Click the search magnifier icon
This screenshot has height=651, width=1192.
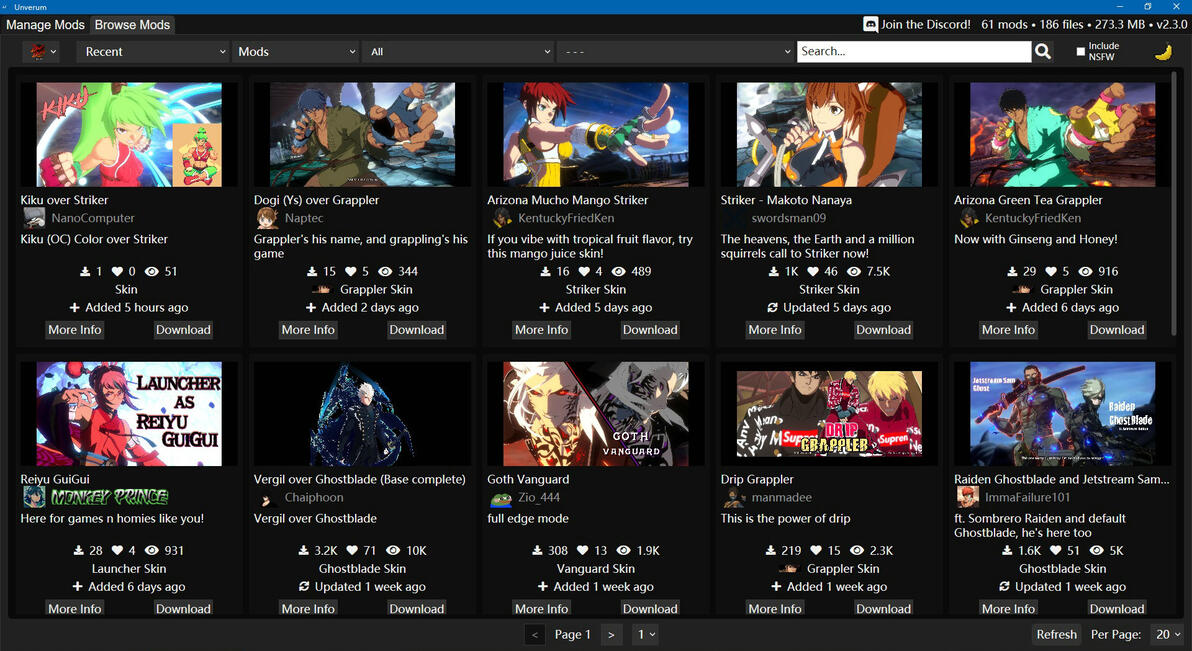click(1043, 52)
